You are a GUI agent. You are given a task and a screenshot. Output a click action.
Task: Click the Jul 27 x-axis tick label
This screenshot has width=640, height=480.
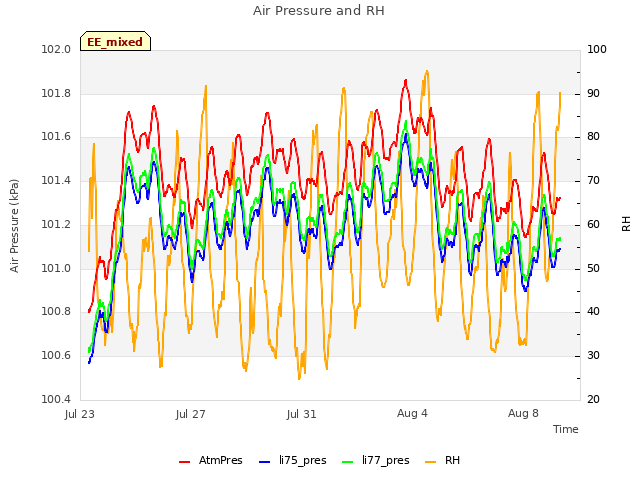[191, 414]
